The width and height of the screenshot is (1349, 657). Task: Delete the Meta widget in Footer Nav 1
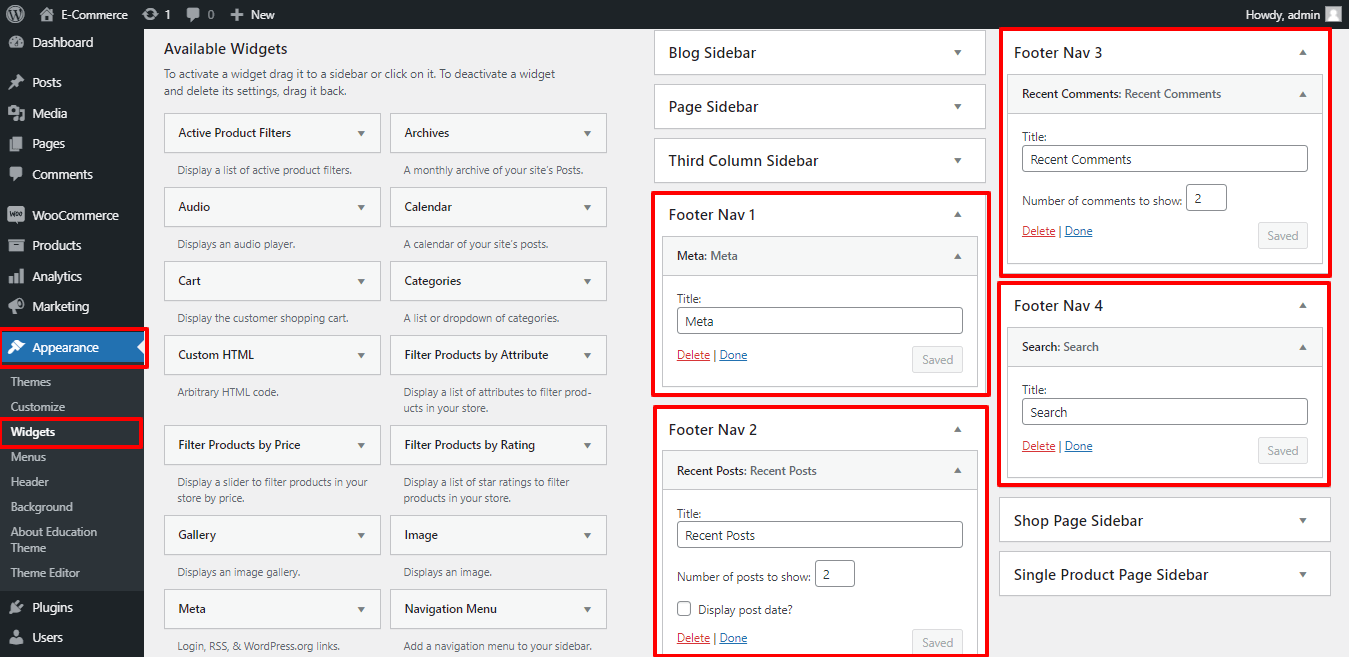(693, 355)
